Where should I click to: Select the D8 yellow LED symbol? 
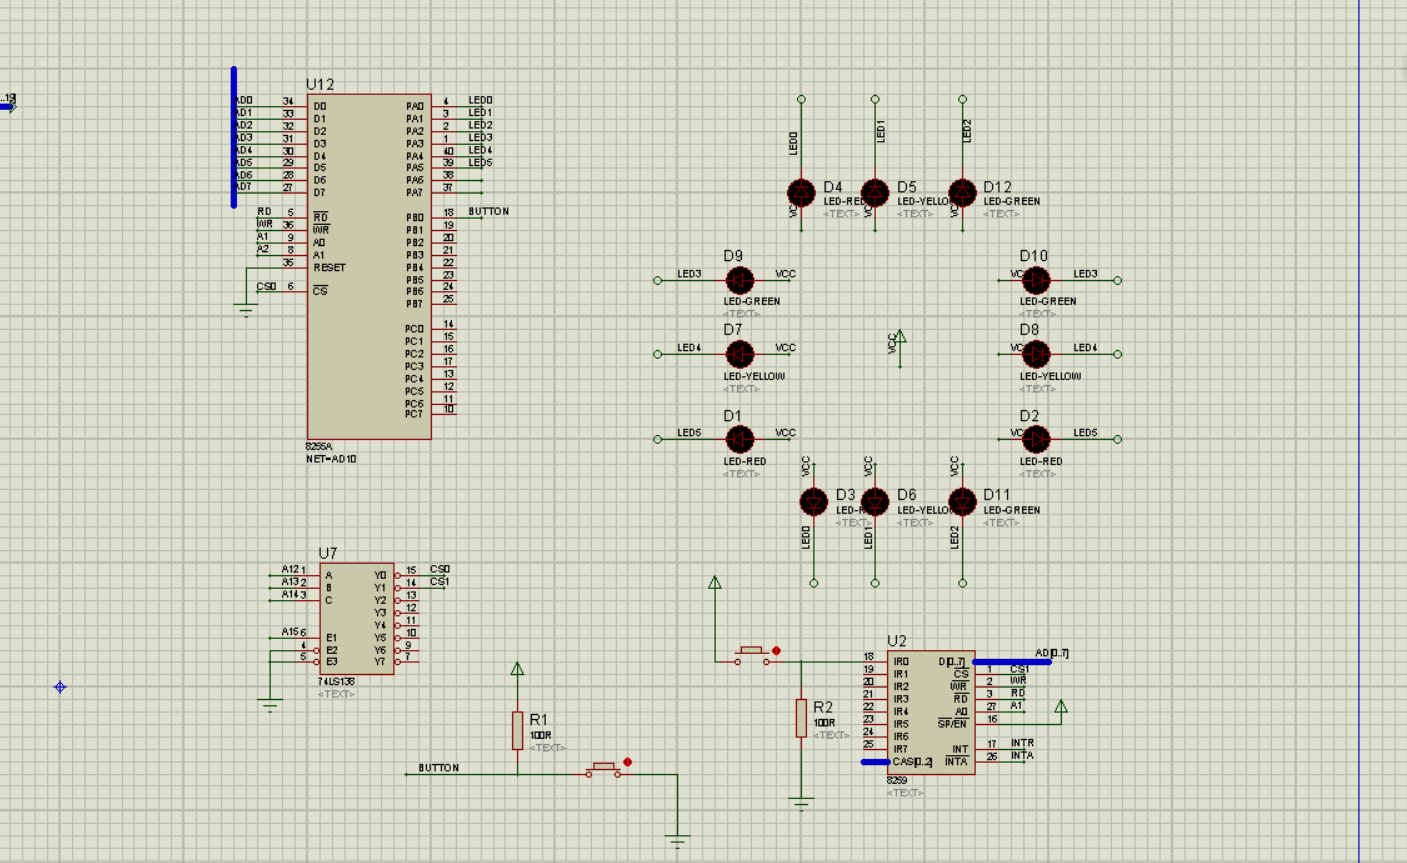[x=1036, y=354]
